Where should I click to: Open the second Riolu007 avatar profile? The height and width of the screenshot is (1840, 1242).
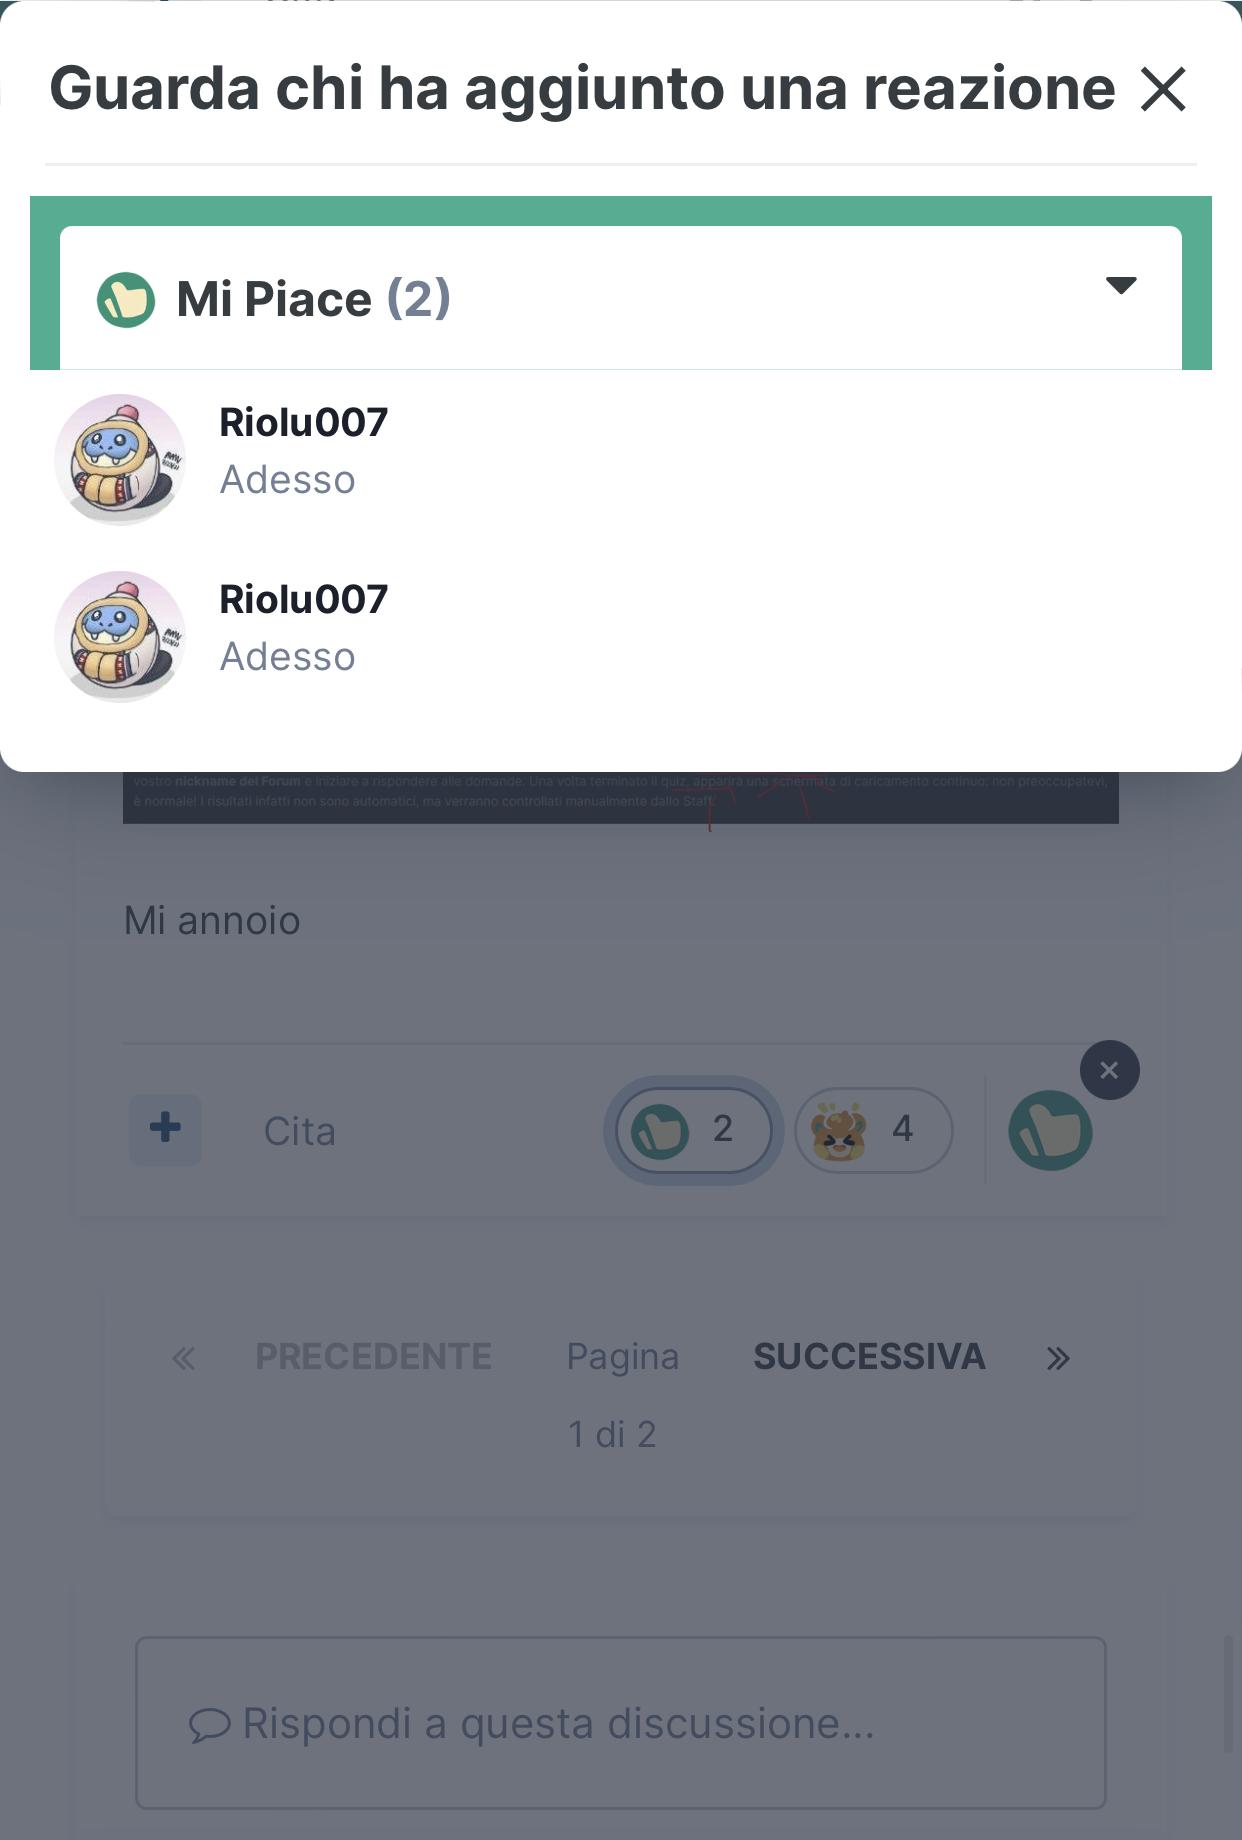click(x=120, y=636)
